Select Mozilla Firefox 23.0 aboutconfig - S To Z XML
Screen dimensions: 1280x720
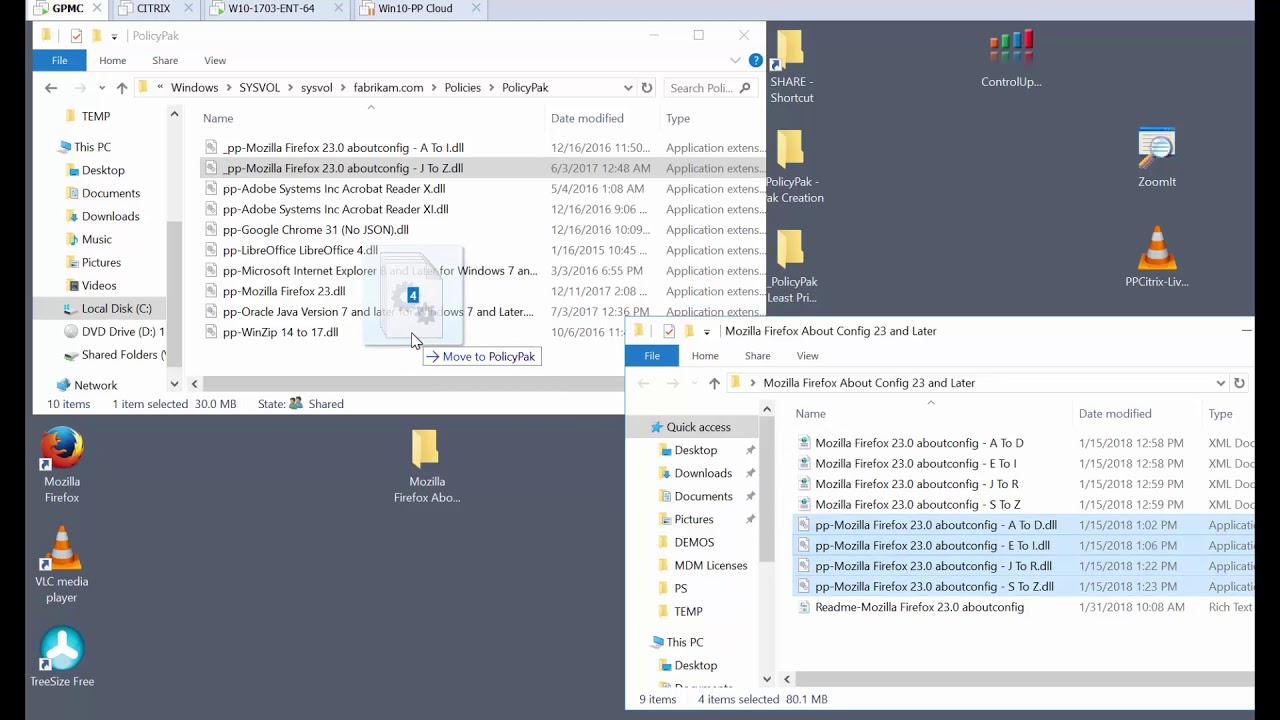coord(918,505)
